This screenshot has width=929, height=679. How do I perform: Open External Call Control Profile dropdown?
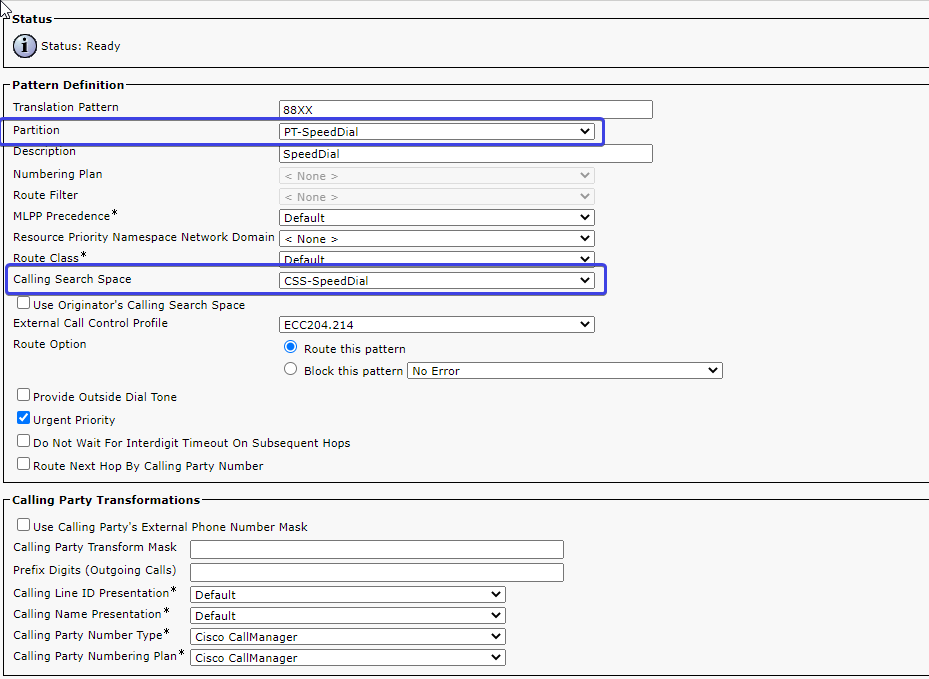(436, 325)
